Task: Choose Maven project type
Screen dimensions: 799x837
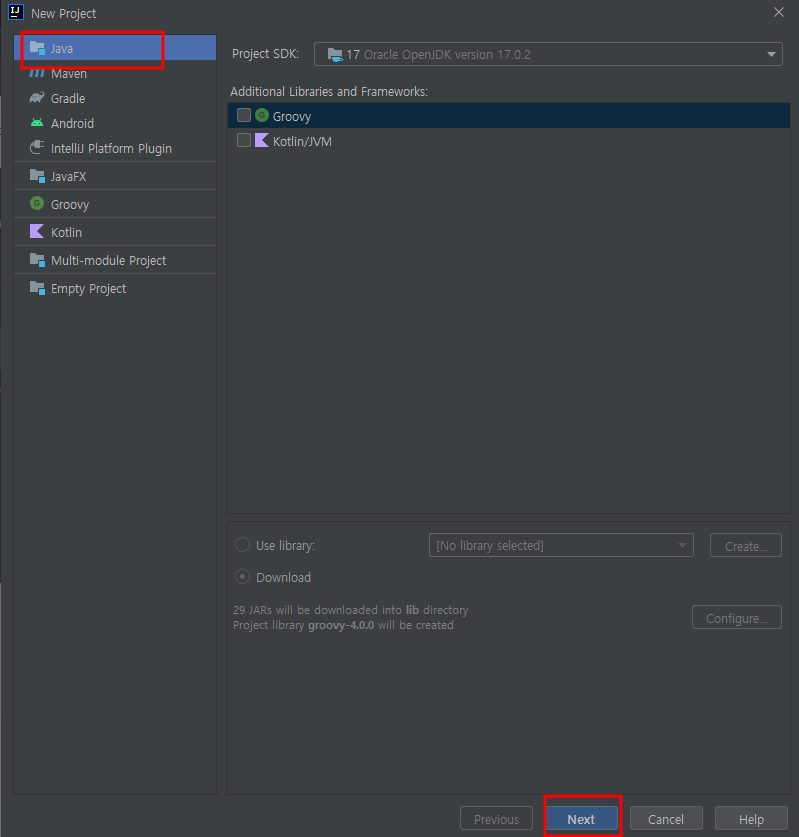Action: 115,73
